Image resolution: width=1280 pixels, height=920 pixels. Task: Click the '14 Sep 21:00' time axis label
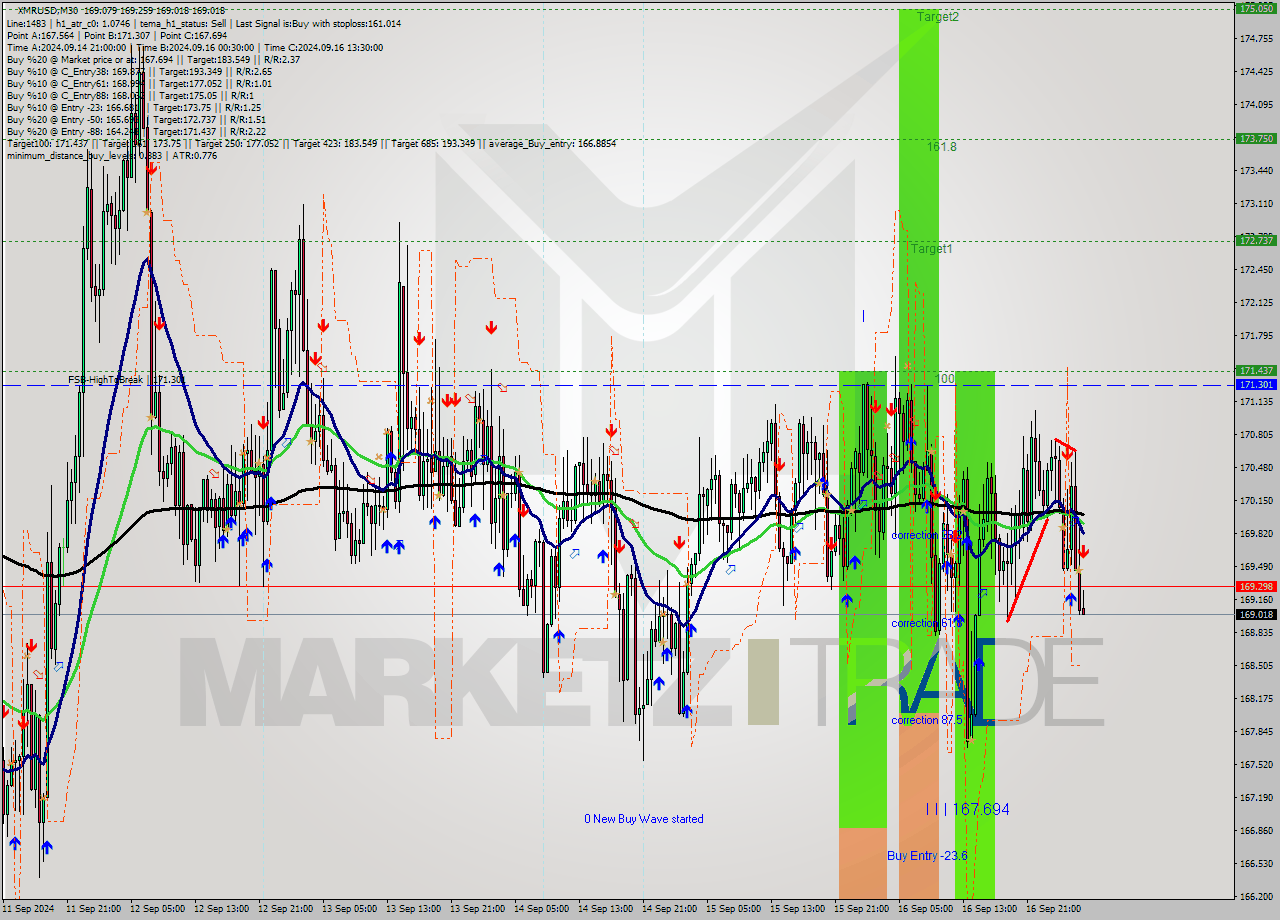coord(669,909)
